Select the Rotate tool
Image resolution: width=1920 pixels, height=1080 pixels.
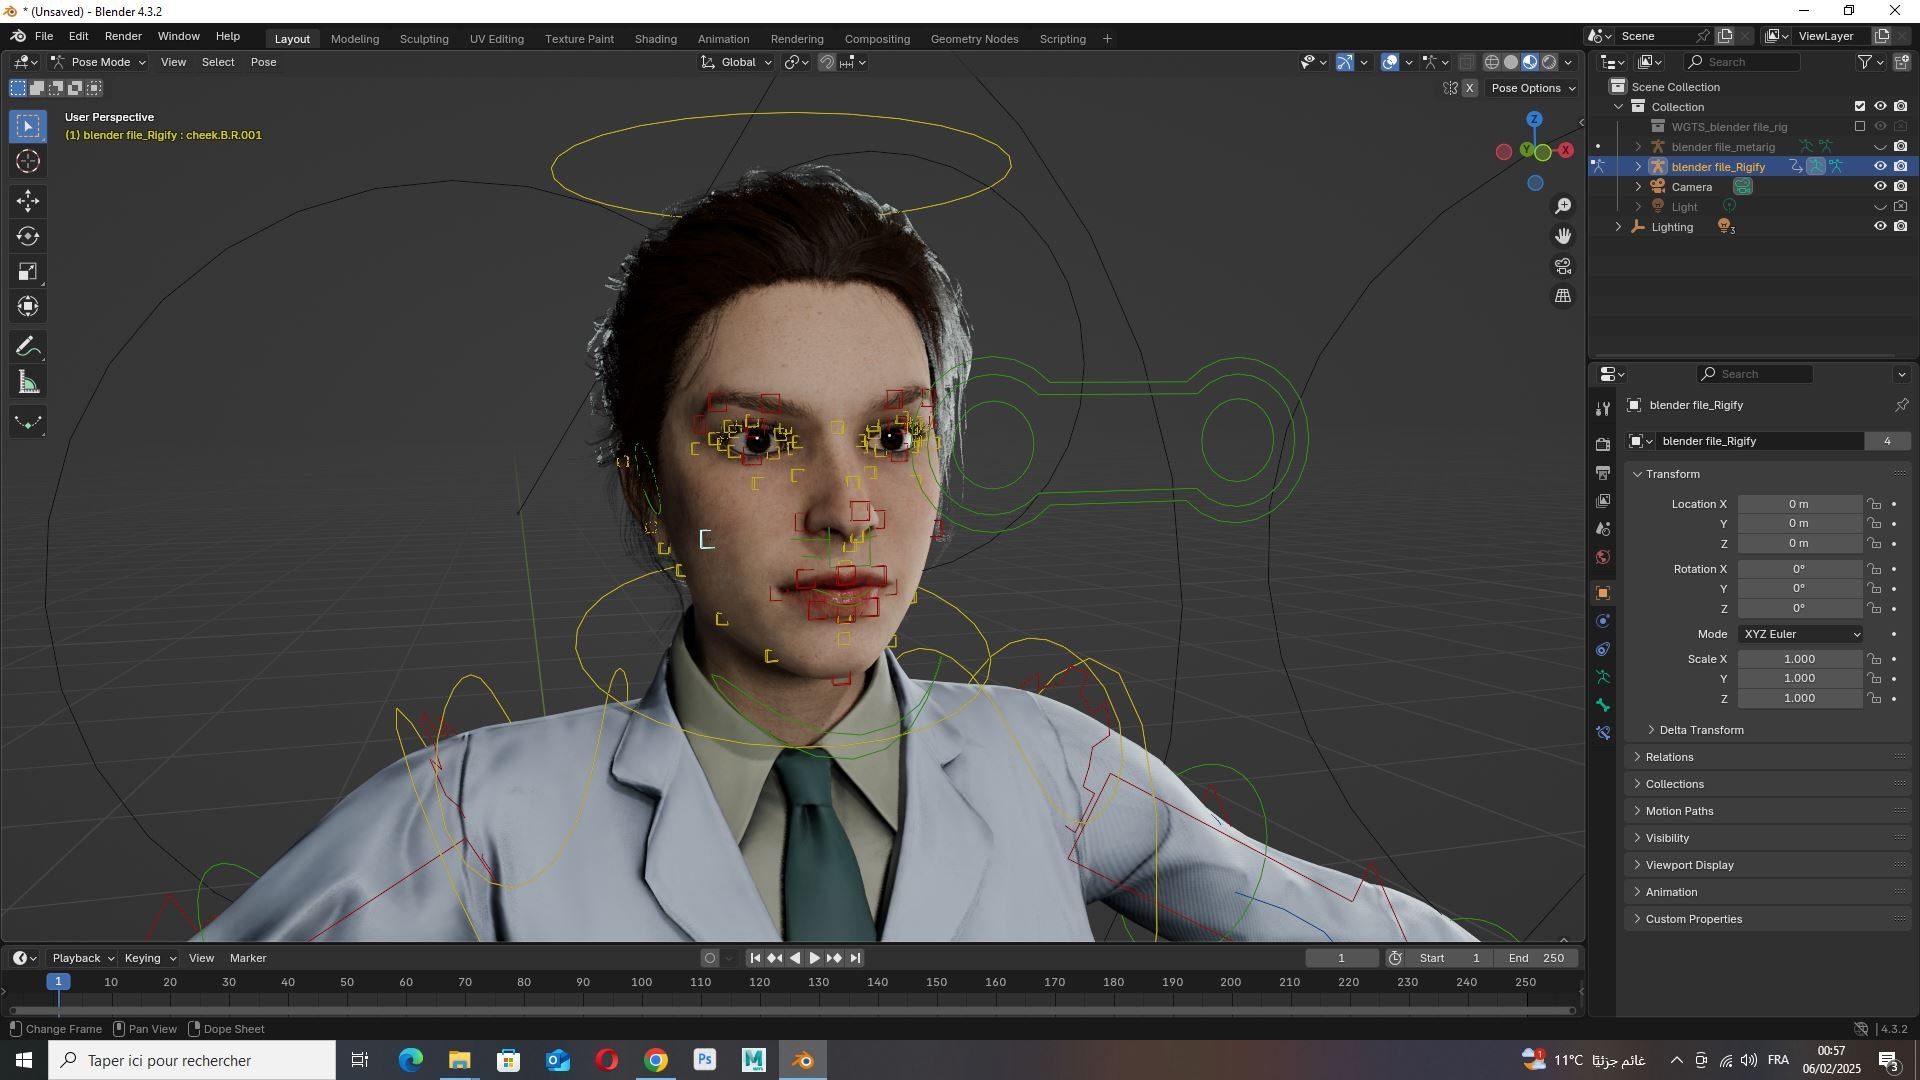(x=28, y=237)
